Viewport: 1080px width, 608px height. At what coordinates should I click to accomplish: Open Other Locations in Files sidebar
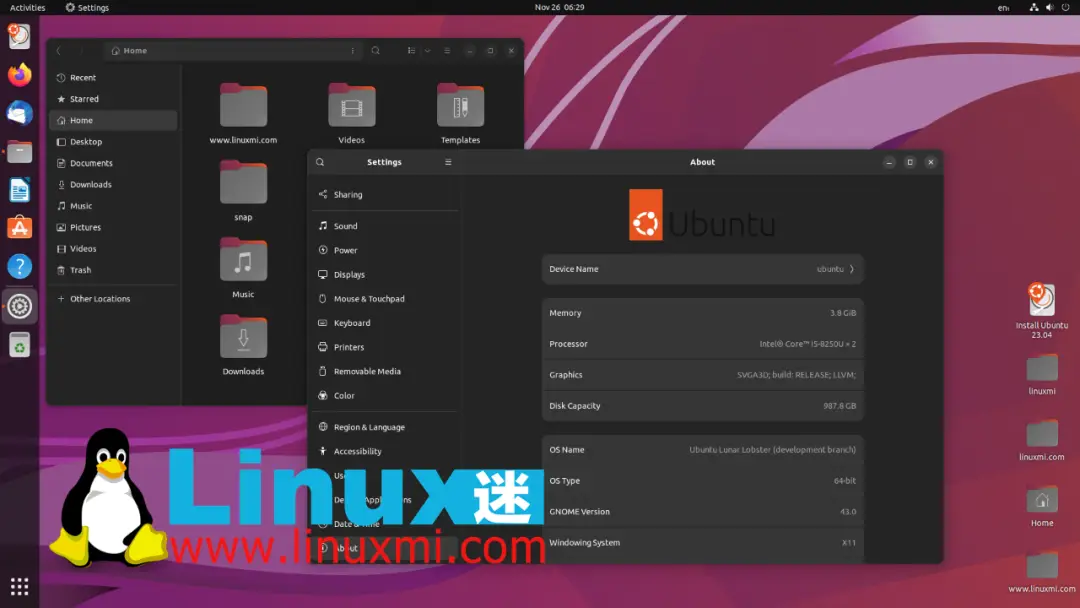tap(114, 299)
